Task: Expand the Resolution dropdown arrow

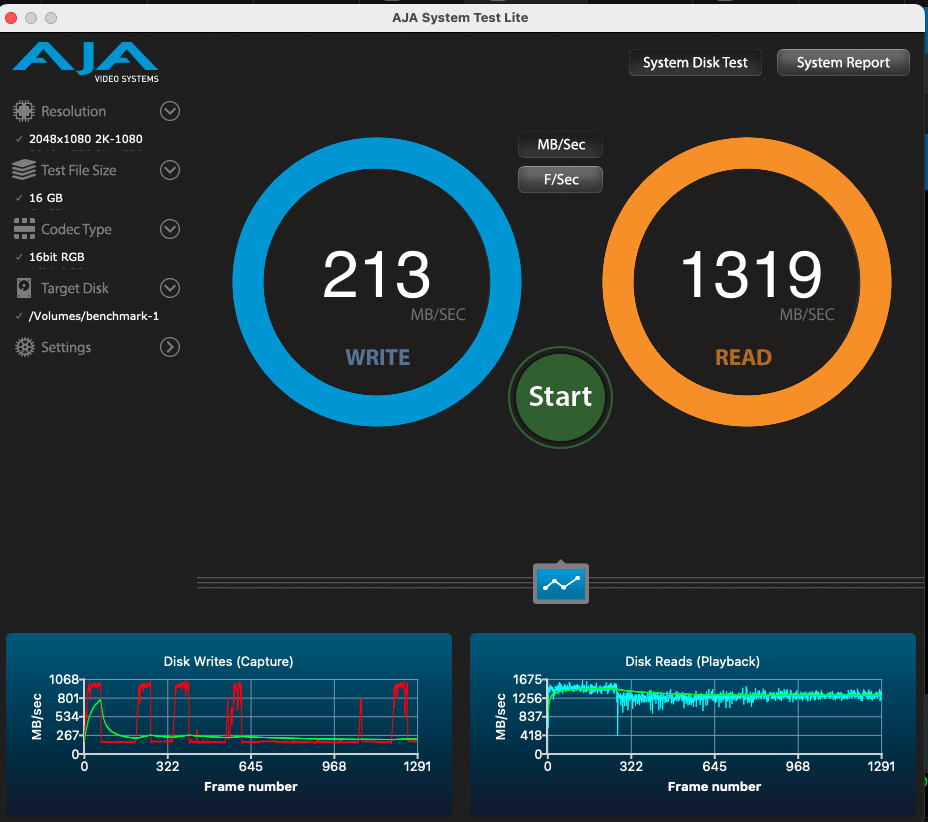Action: click(x=170, y=111)
